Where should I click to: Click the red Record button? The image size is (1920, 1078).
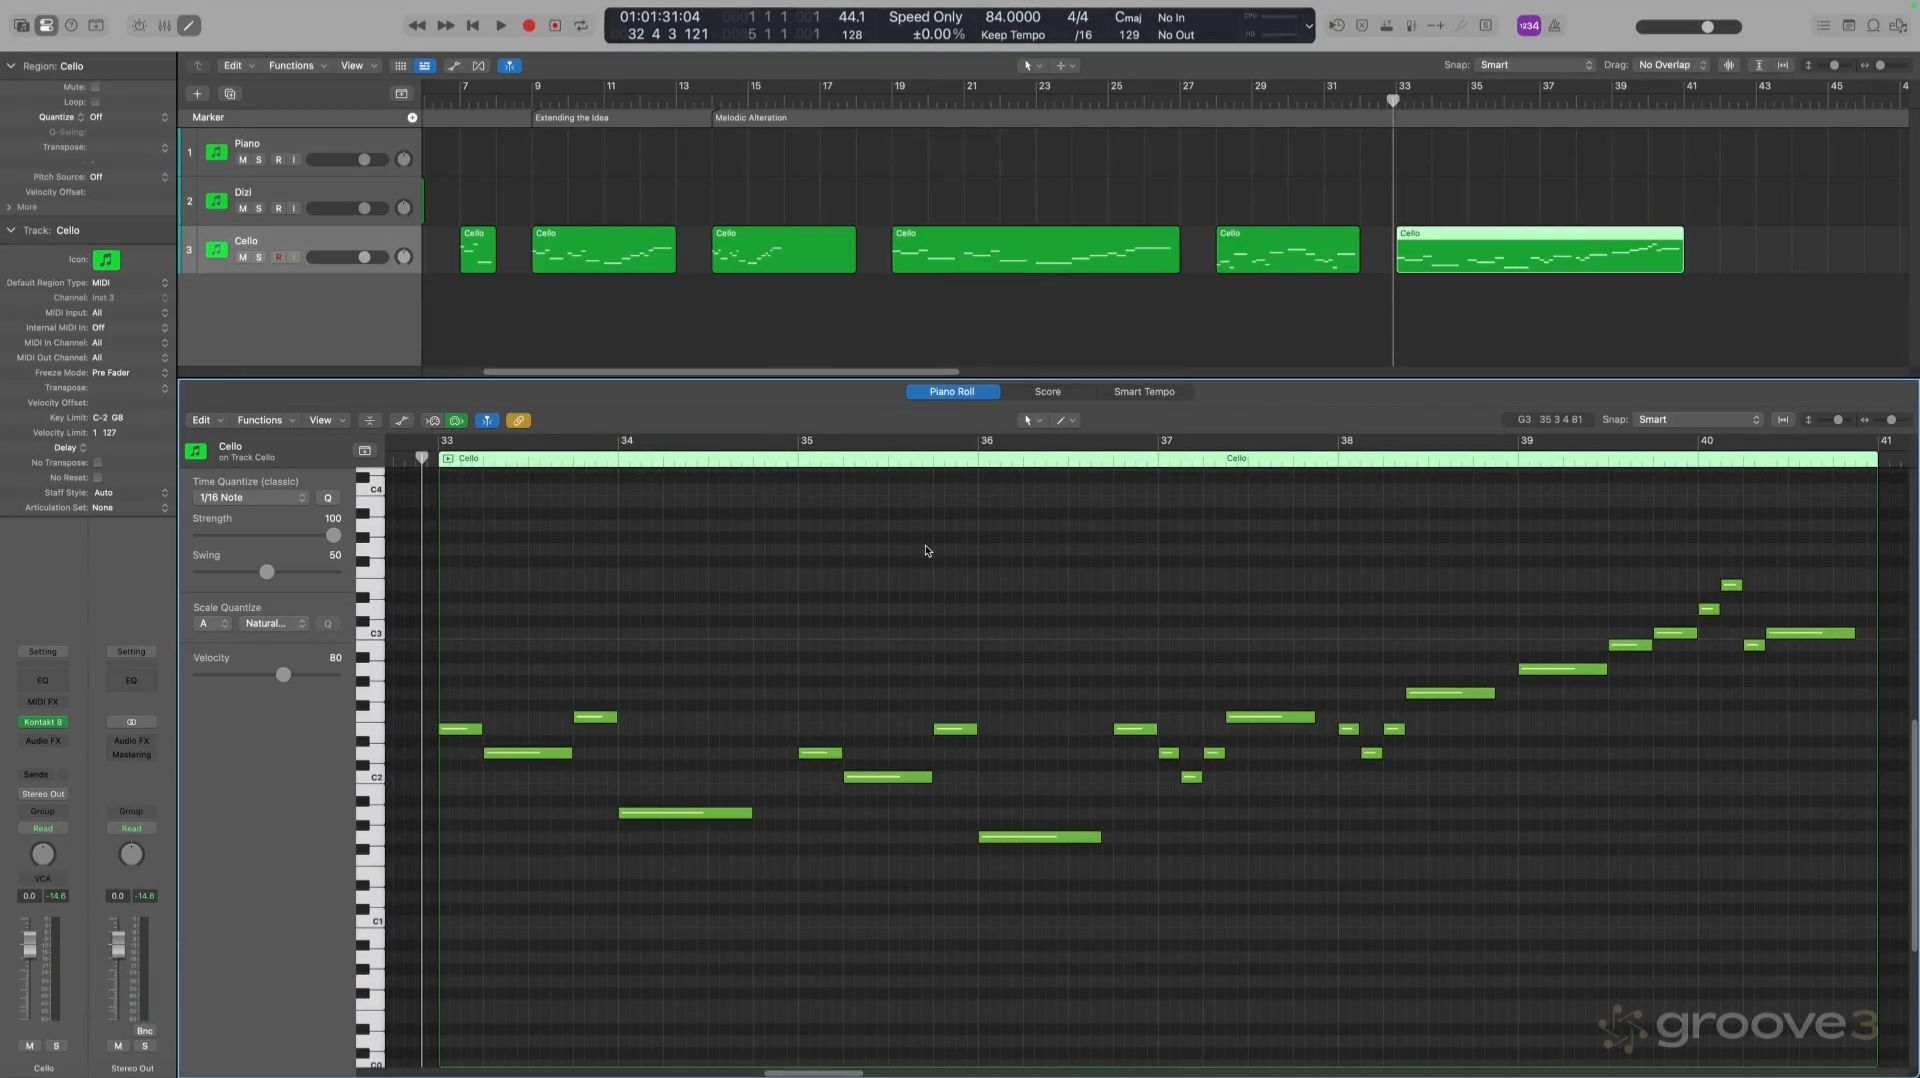click(x=529, y=26)
